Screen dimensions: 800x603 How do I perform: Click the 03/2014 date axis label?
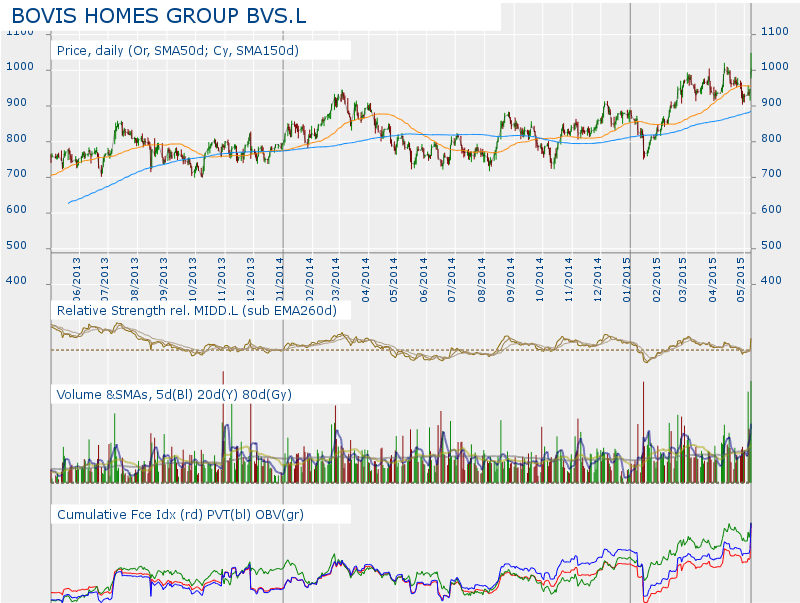(336, 280)
